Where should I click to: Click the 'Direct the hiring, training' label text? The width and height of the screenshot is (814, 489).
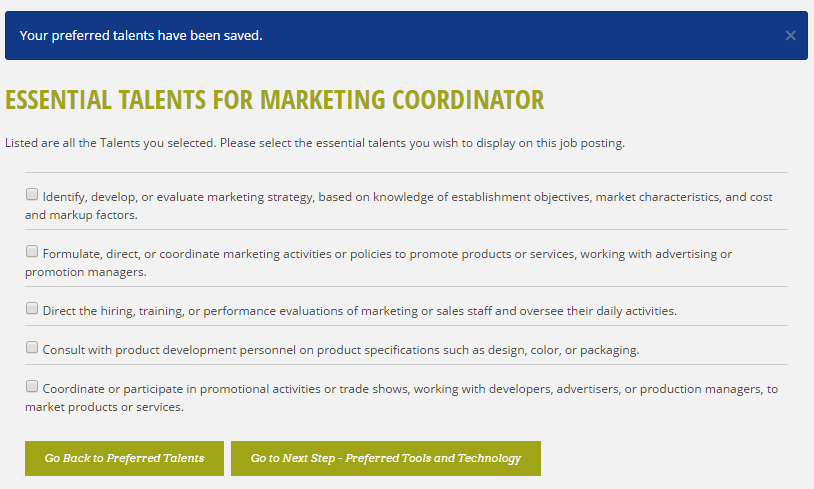[x=360, y=311]
